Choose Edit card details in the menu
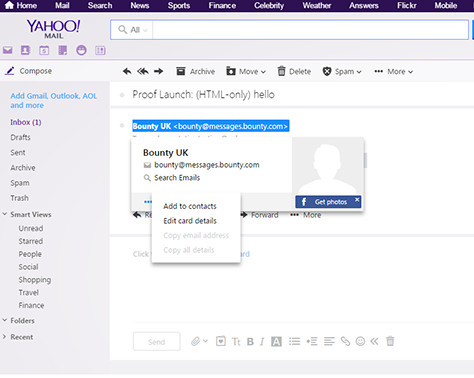 190,221
